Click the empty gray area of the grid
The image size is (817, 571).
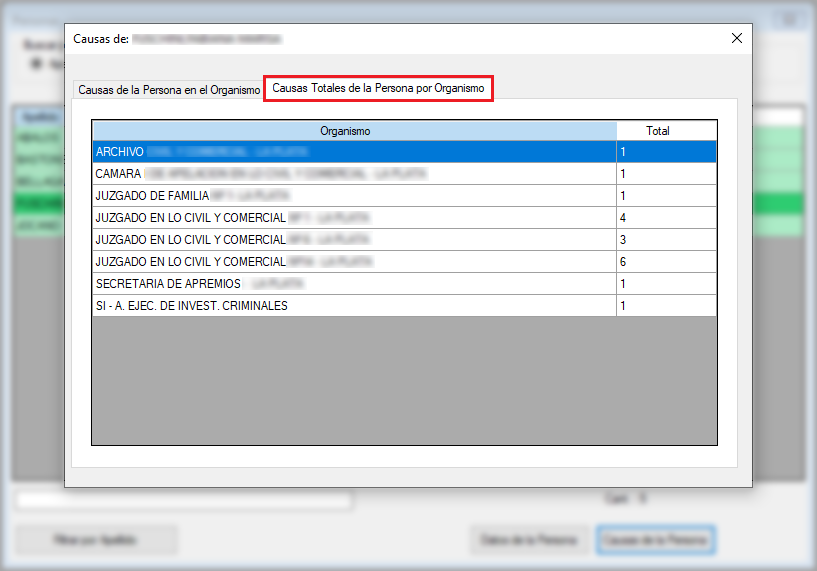coord(404,380)
